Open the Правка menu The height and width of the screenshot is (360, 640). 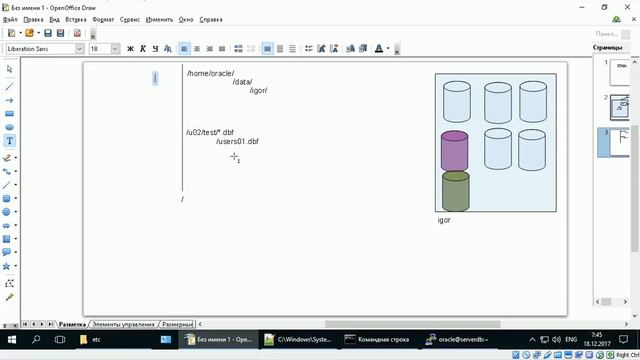pyautogui.click(x=33, y=20)
